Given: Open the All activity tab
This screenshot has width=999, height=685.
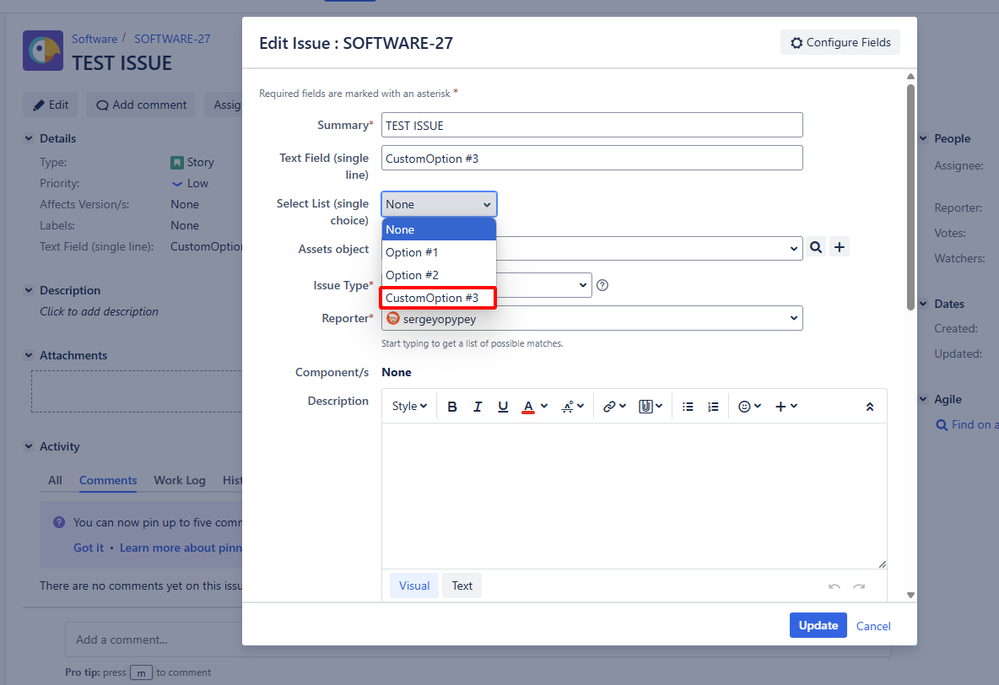Looking at the screenshot, I should click(x=55, y=480).
